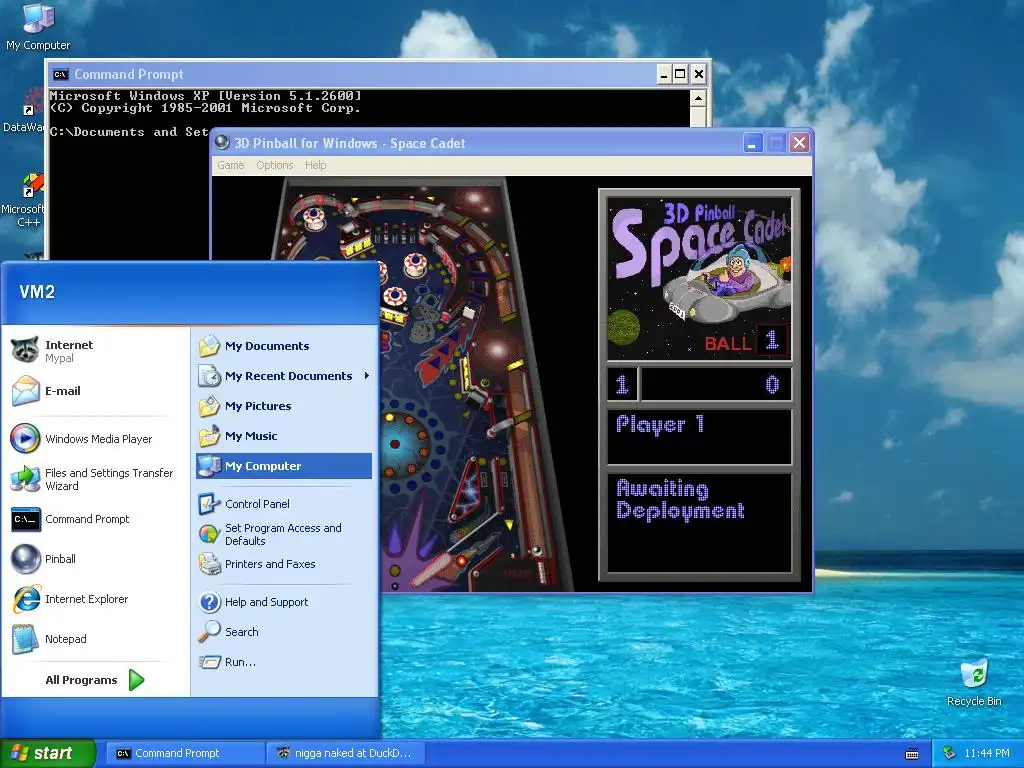Close the 3D Pinball window

coord(799,143)
